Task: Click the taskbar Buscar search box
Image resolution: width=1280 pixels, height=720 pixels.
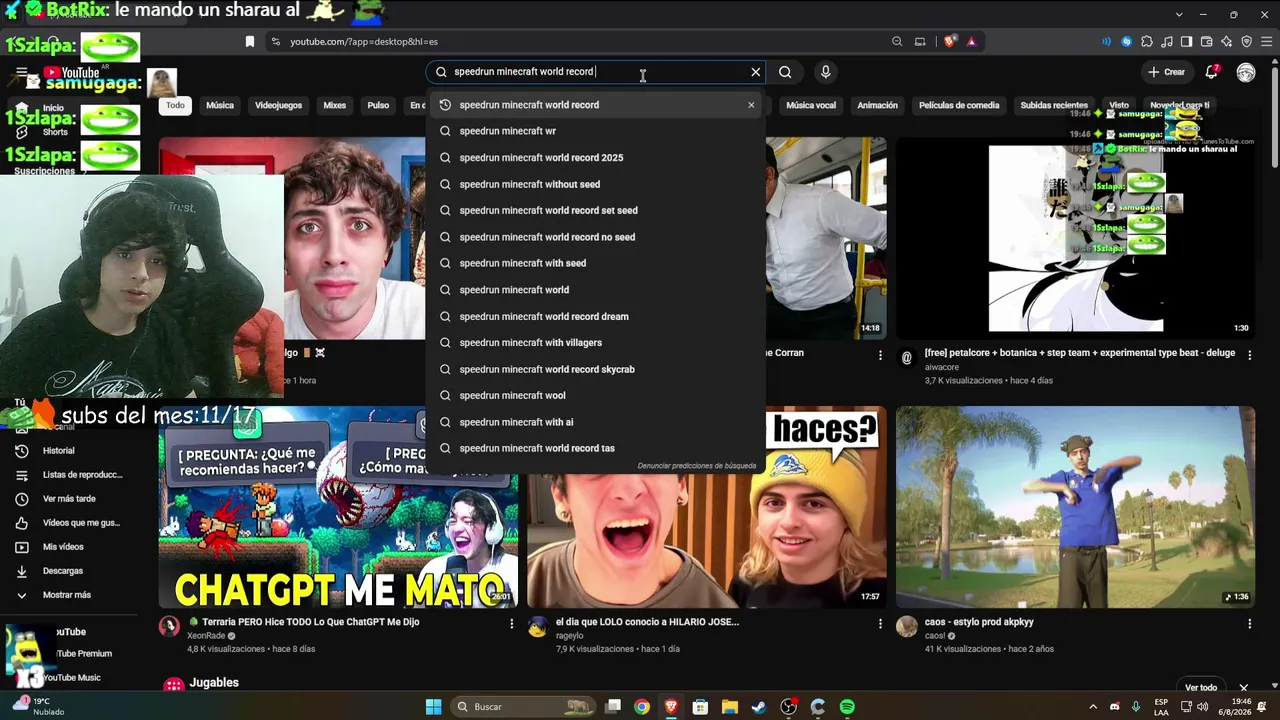Action: coord(521,707)
